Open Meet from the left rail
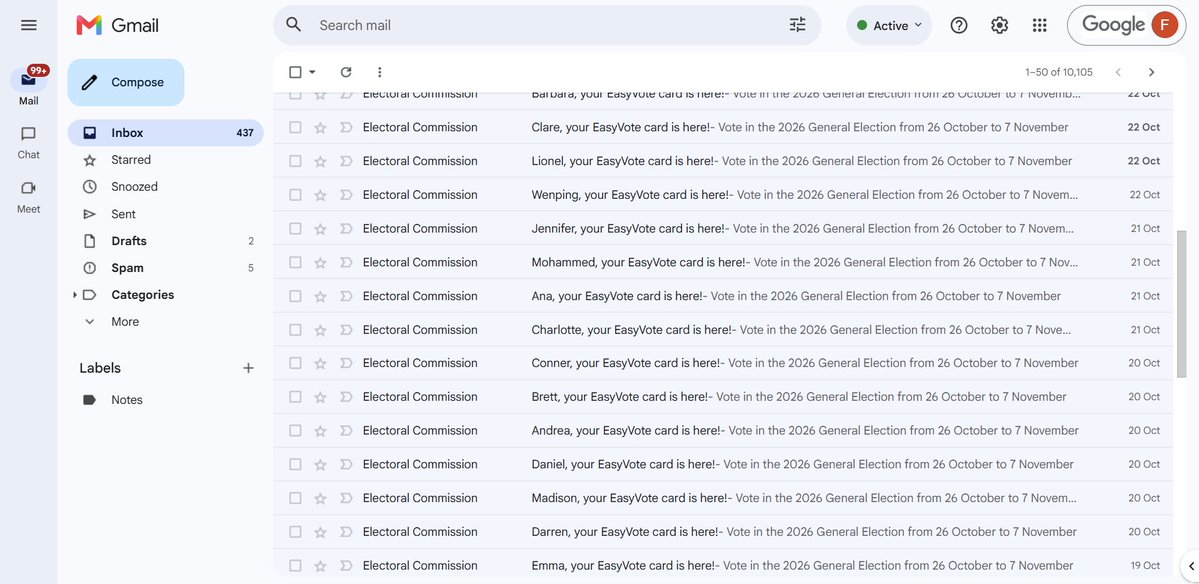 pos(28,196)
